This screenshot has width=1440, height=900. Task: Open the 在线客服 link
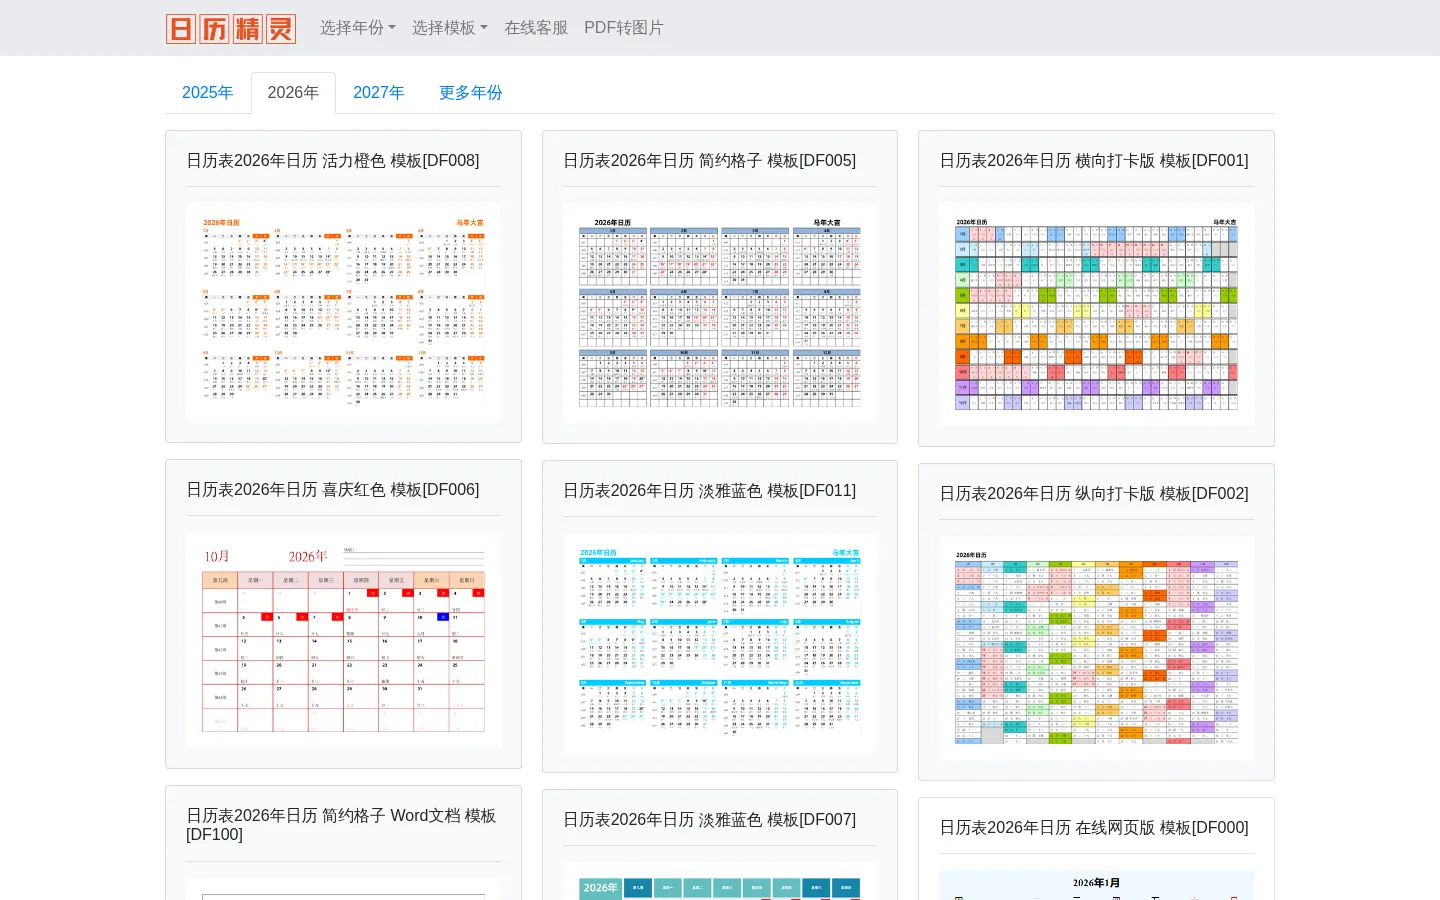click(536, 28)
